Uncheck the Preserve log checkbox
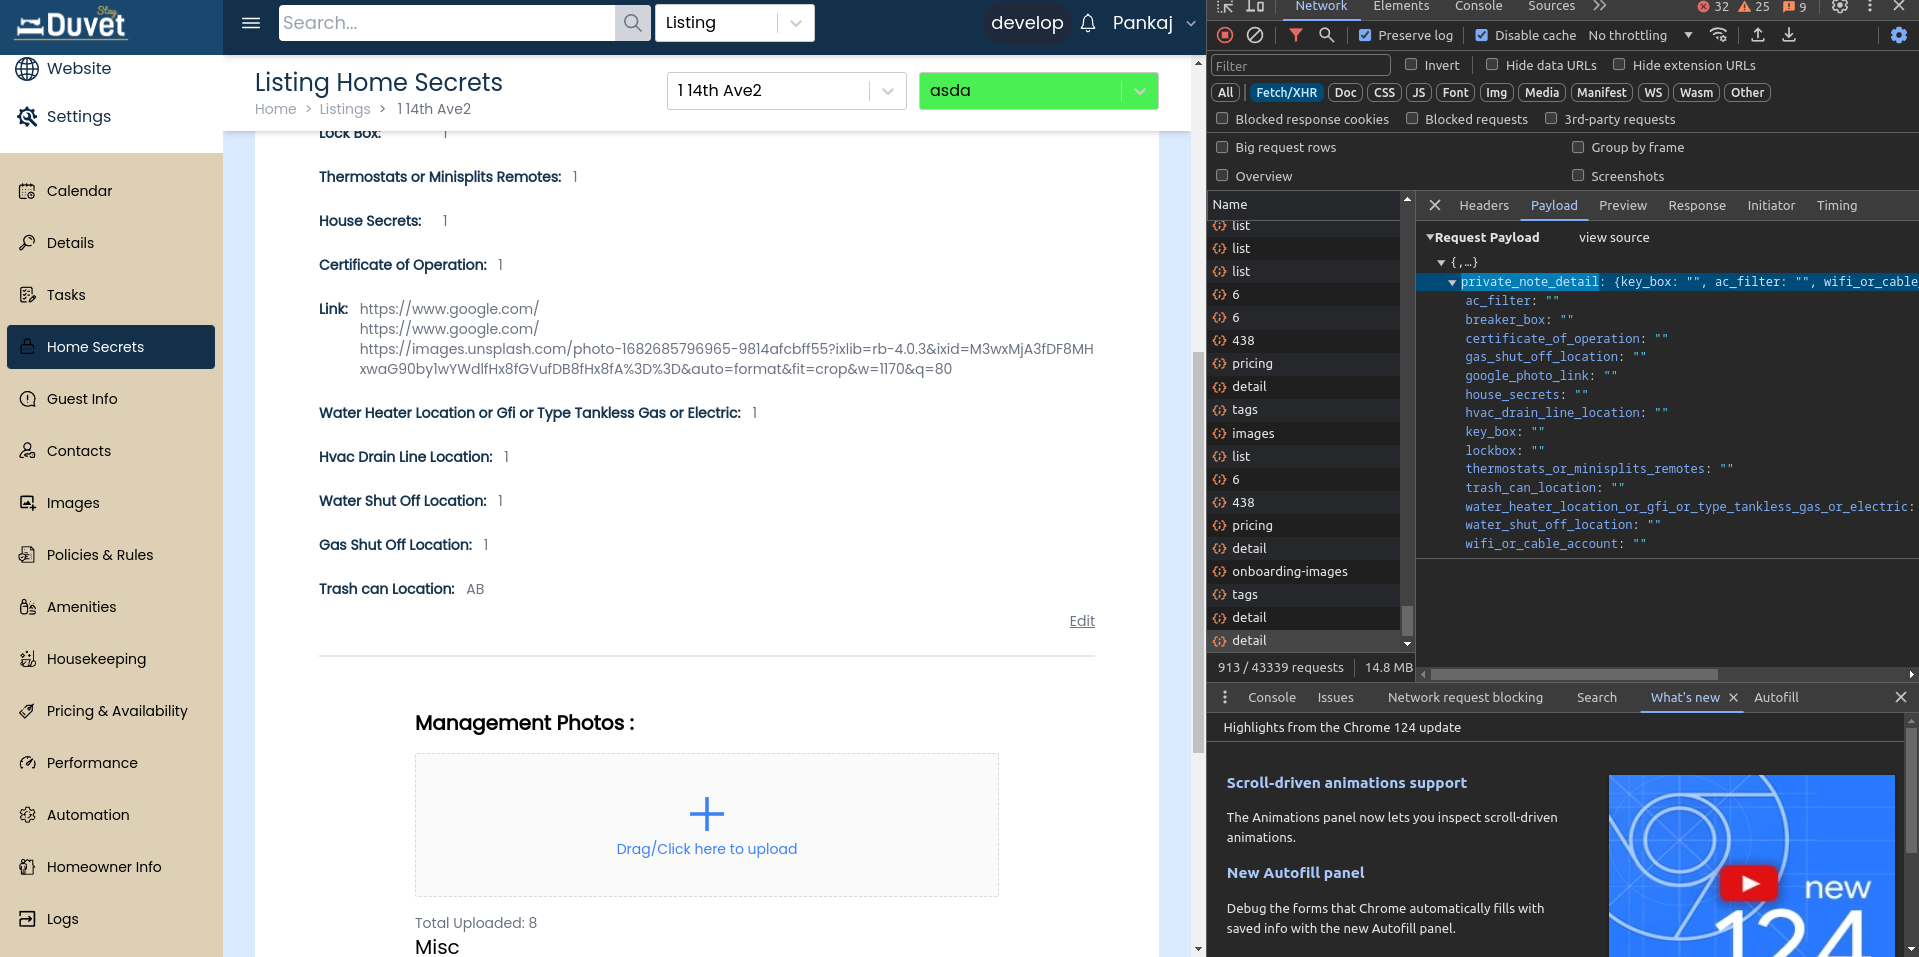1919x957 pixels. (1365, 35)
